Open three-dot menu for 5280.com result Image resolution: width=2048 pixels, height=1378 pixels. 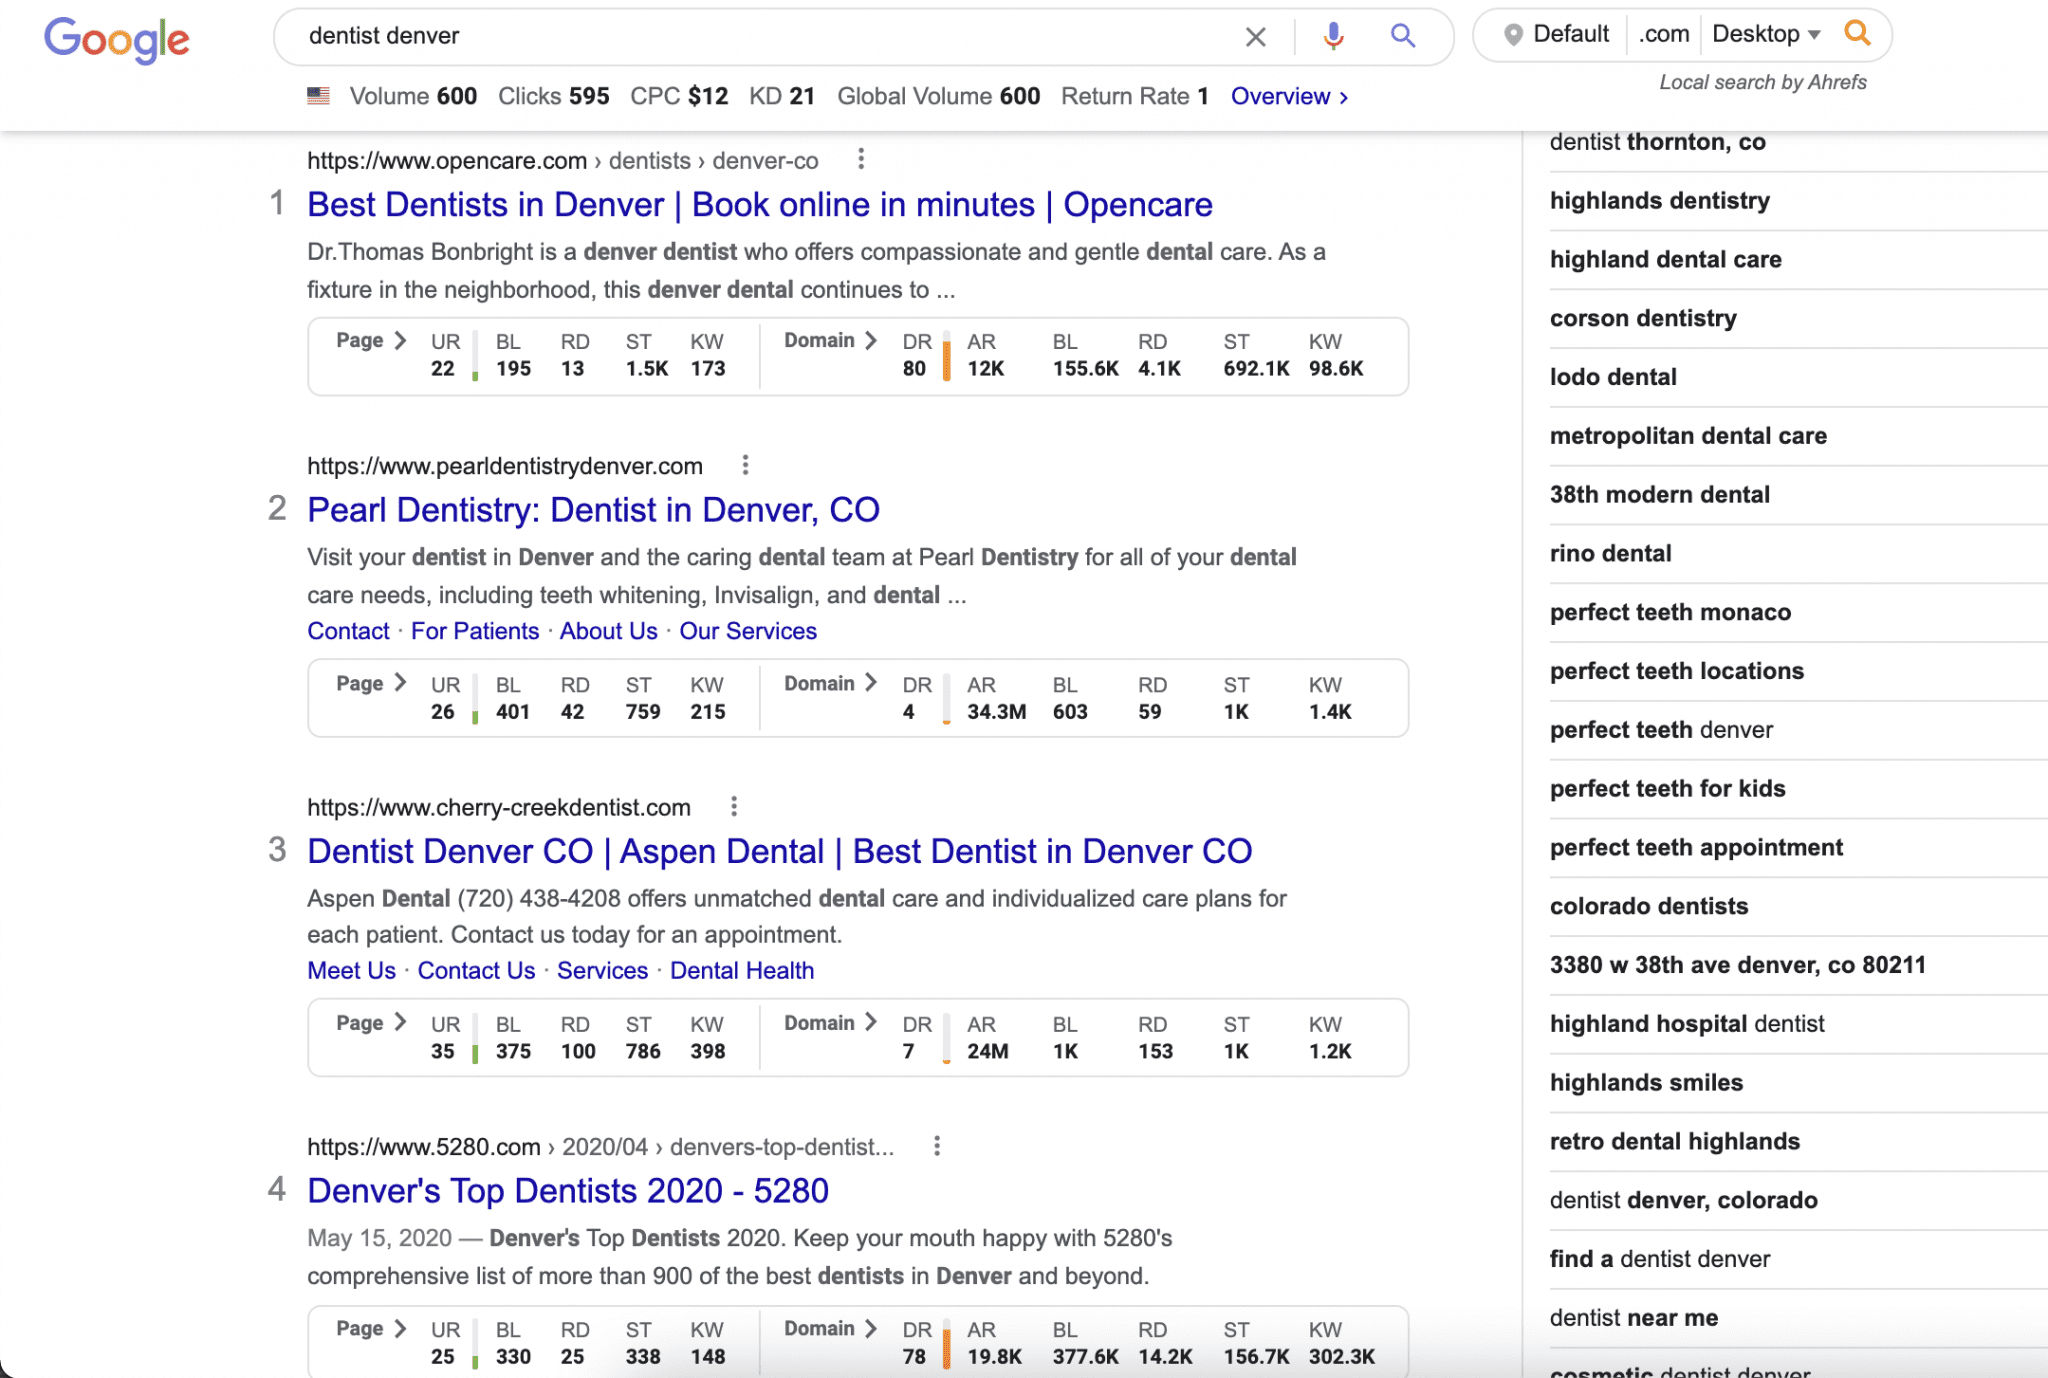point(936,1146)
